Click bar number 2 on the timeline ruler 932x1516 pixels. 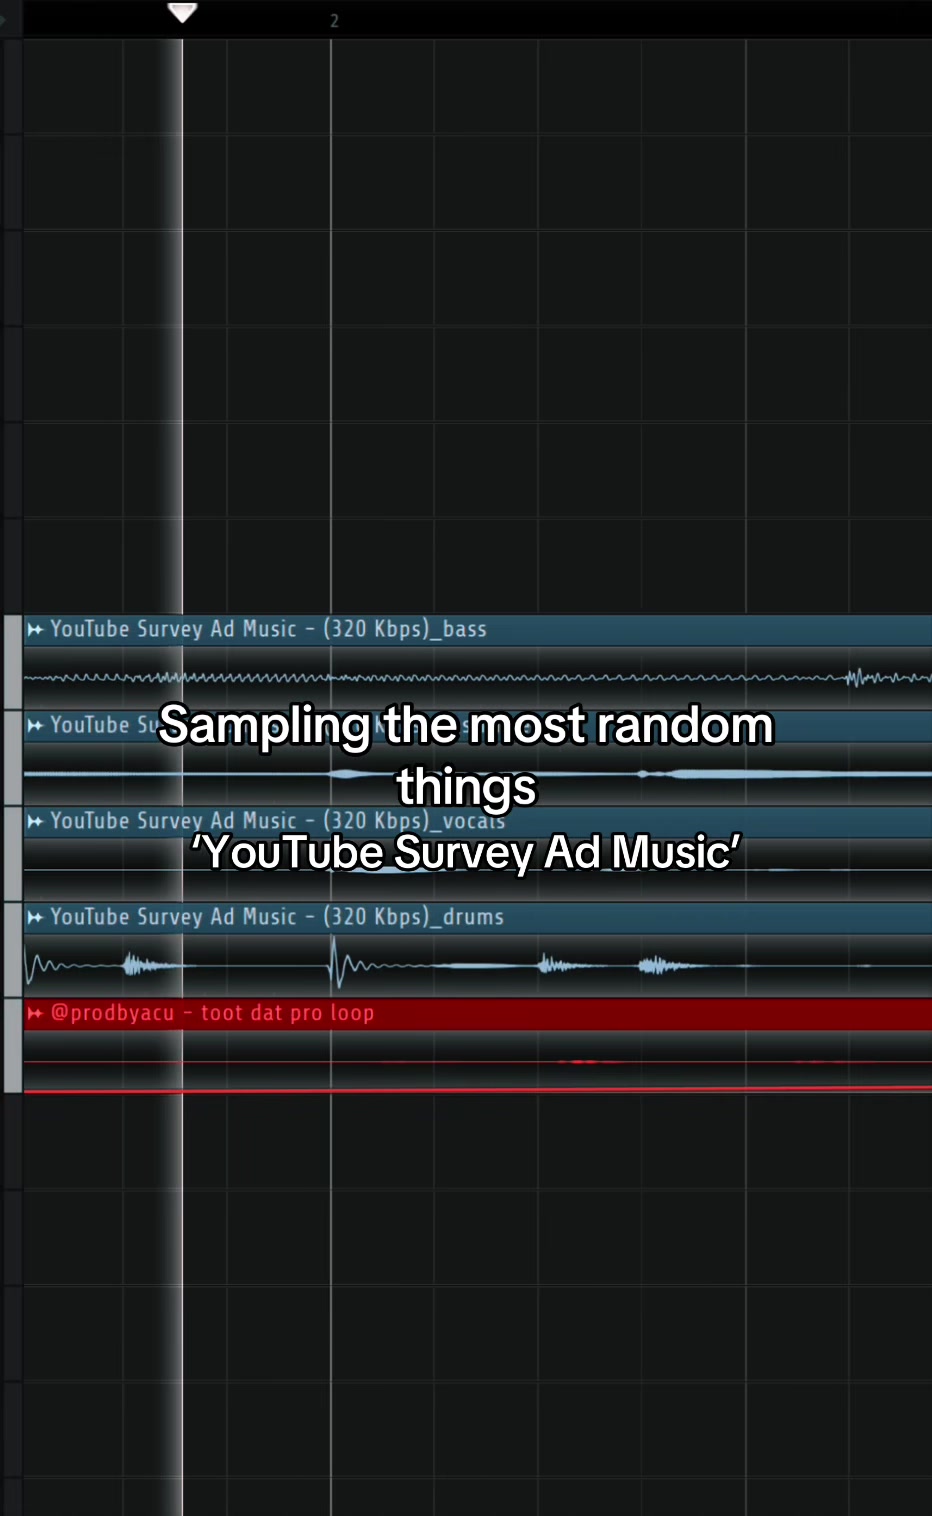[x=334, y=20]
